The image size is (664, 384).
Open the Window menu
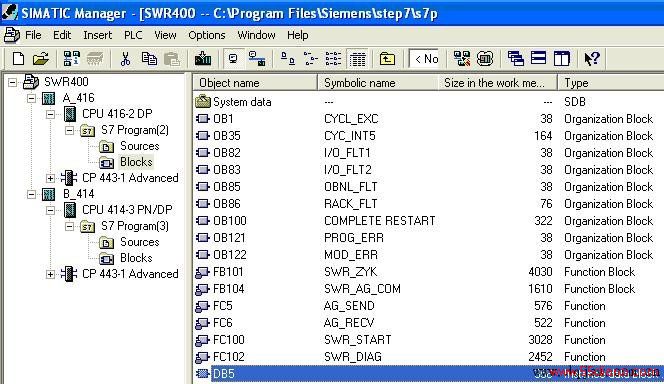tap(256, 35)
